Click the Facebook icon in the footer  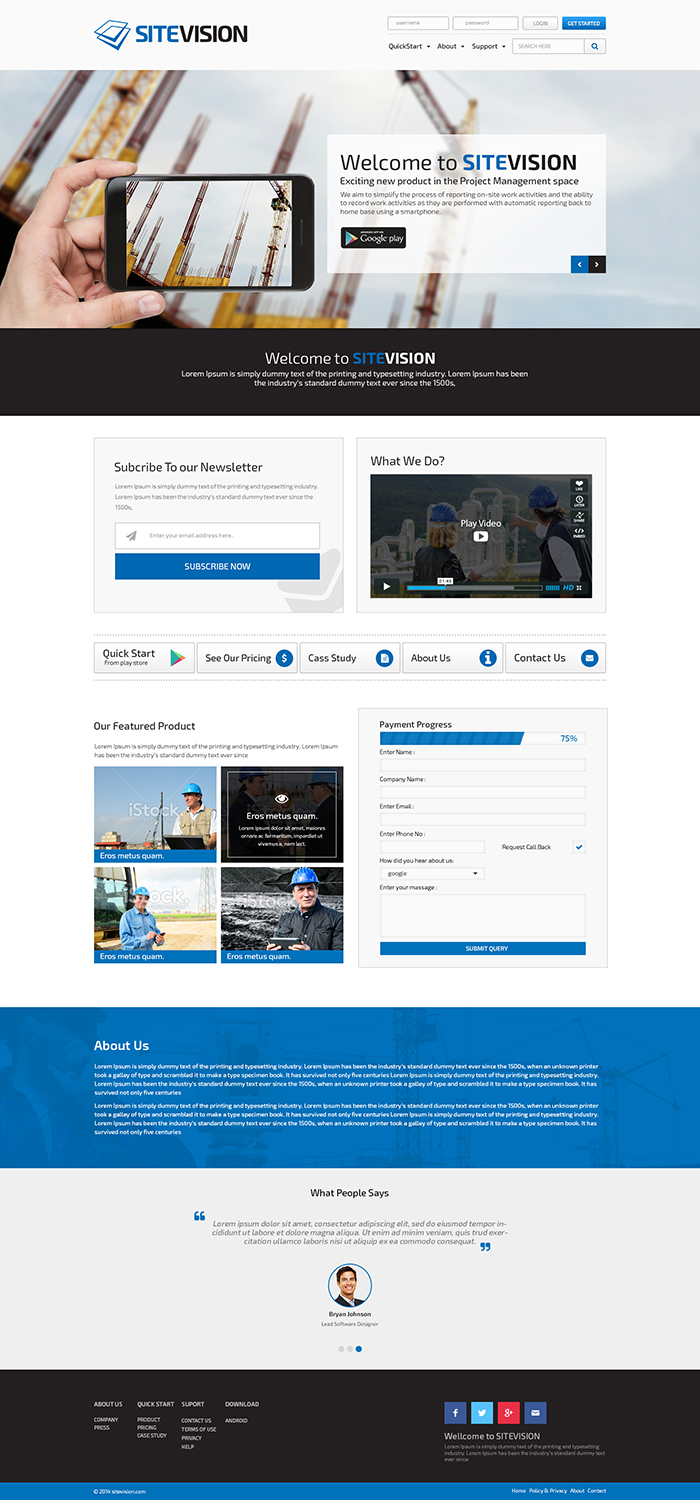455,1413
